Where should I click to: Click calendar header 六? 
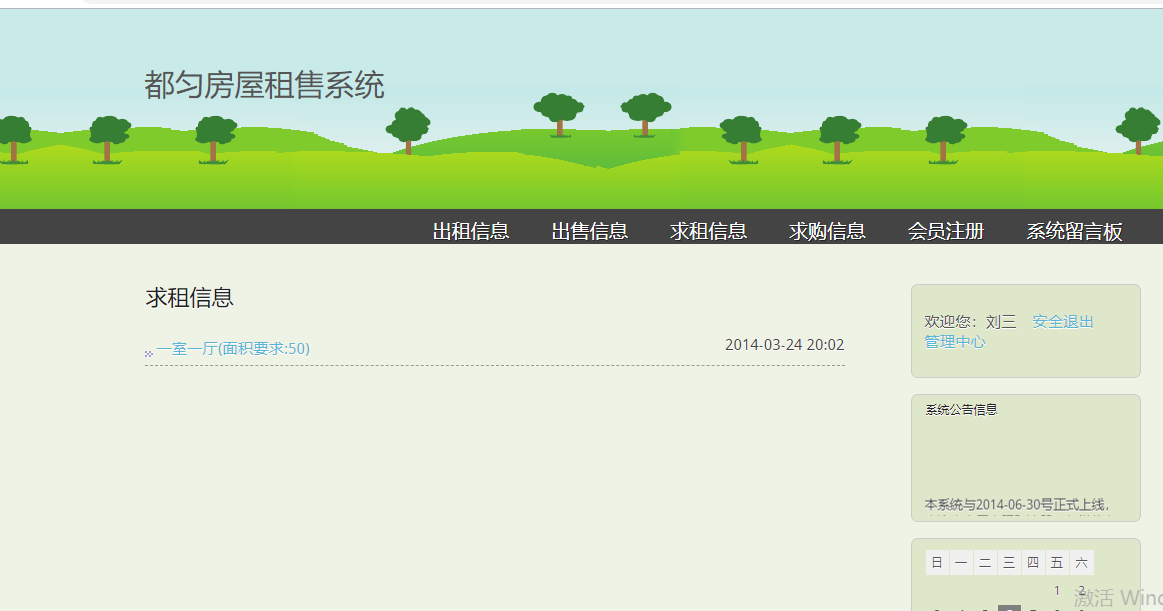click(x=1081, y=563)
